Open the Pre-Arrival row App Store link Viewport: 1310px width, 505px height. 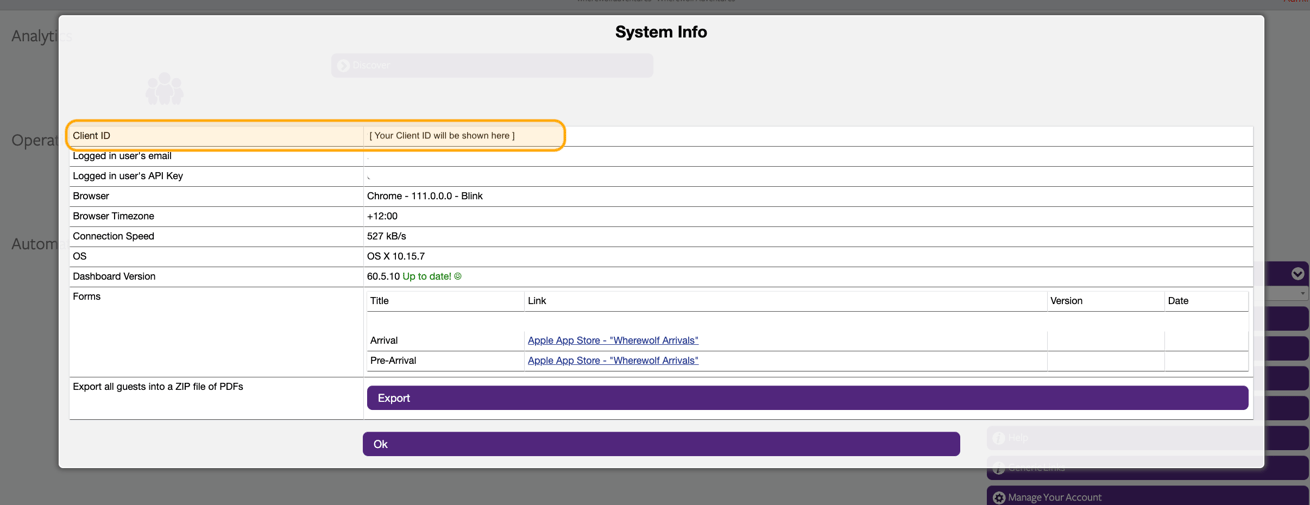[x=612, y=361]
